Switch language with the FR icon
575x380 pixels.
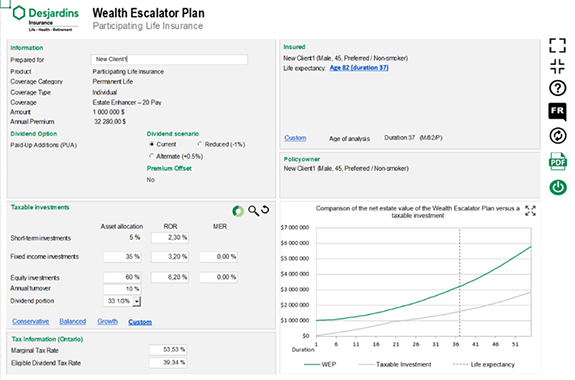pos(557,112)
